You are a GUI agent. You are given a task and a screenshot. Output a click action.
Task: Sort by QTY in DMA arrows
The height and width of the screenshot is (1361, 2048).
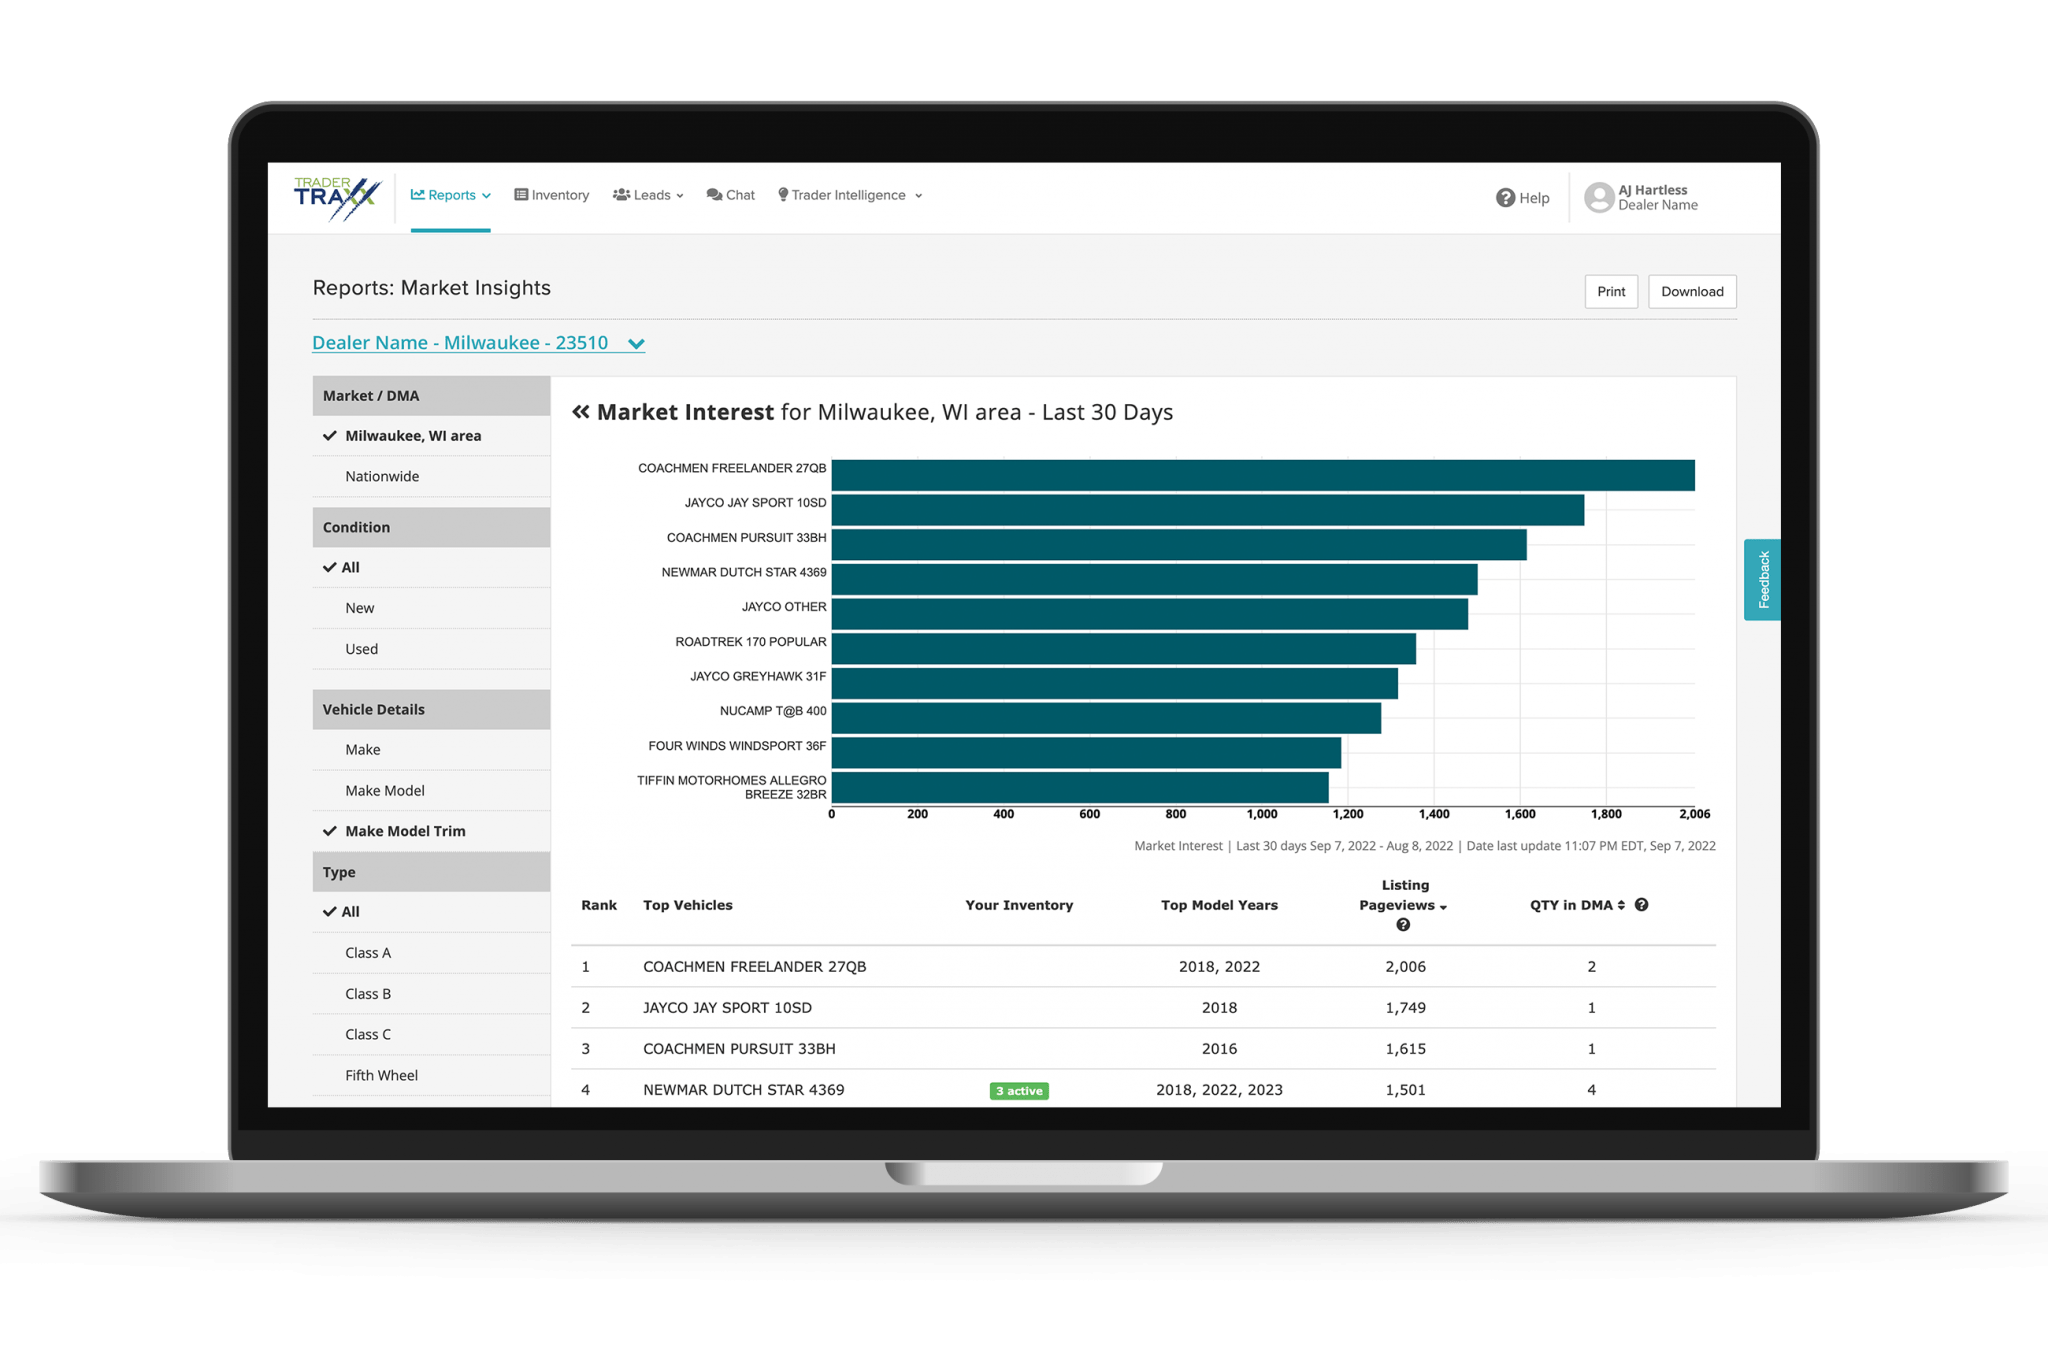(x=1621, y=905)
